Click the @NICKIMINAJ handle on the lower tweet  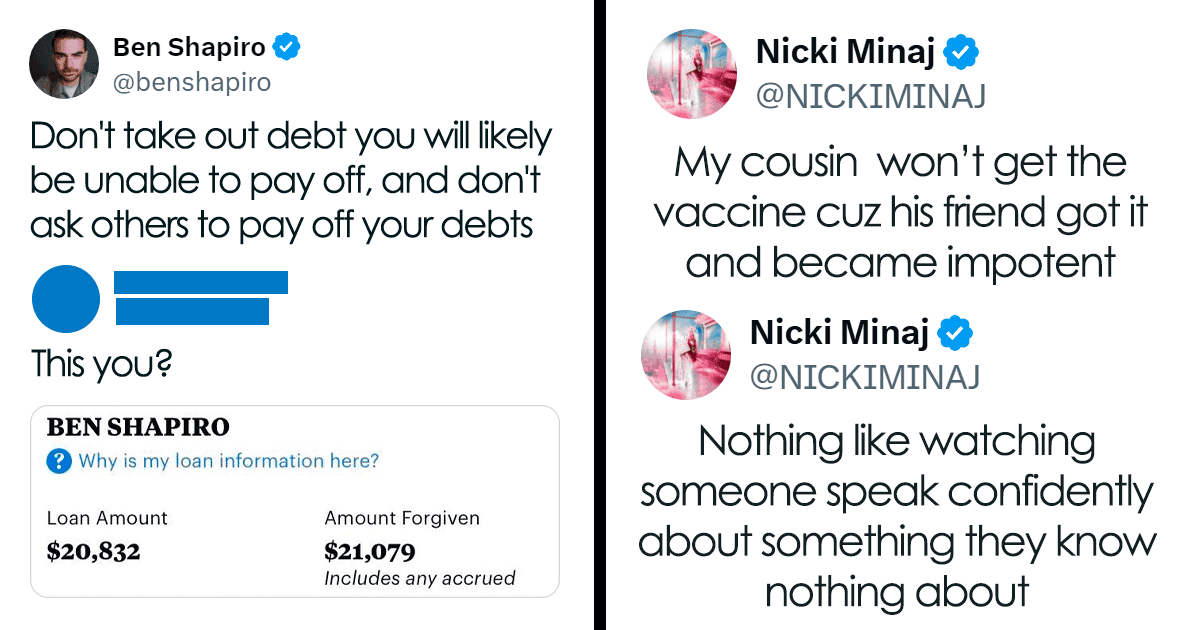[x=865, y=376]
